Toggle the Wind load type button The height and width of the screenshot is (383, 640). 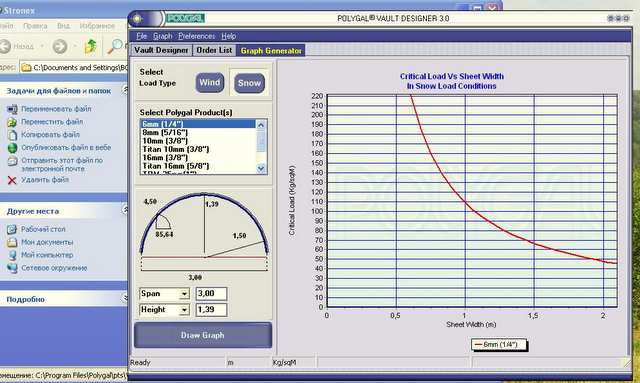click(x=210, y=83)
